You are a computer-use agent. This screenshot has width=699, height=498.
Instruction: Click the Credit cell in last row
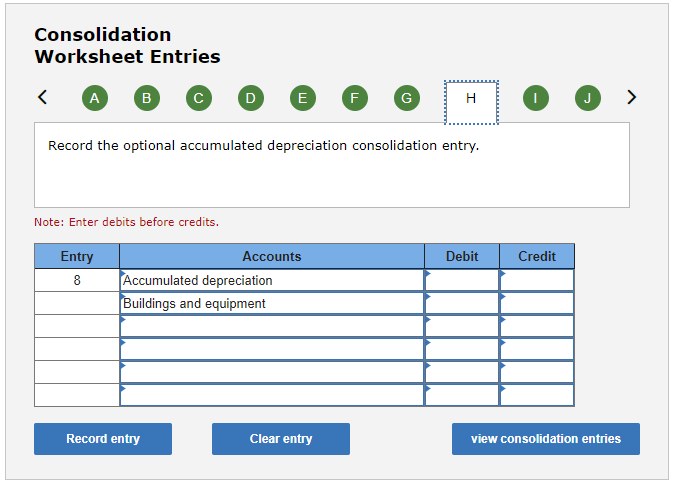pyautogui.click(x=537, y=395)
